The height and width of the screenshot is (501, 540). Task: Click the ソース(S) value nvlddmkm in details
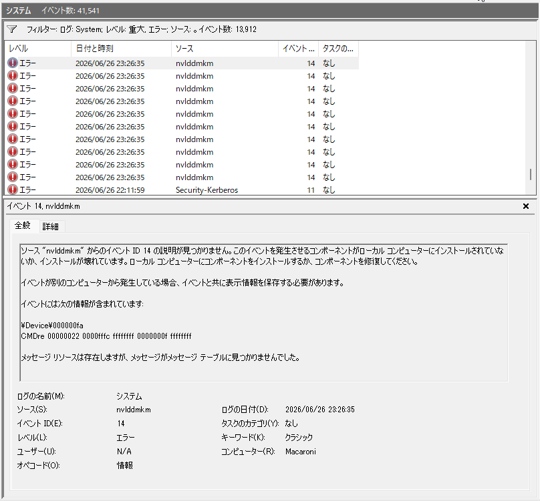coord(134,409)
